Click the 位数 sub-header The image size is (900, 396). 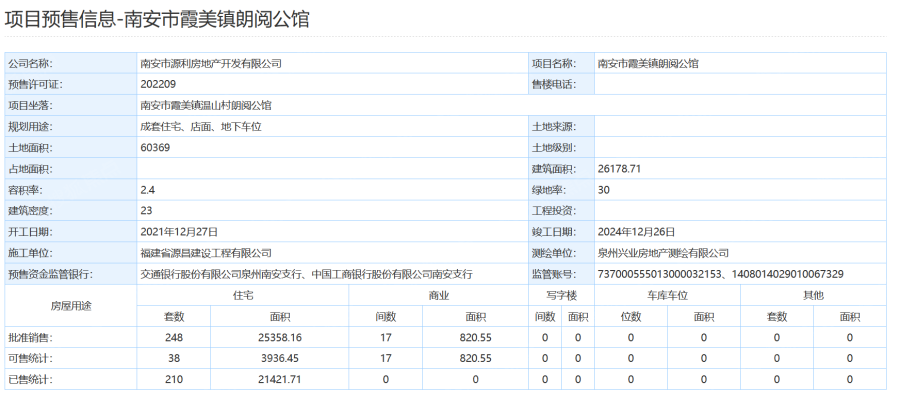tap(631, 317)
